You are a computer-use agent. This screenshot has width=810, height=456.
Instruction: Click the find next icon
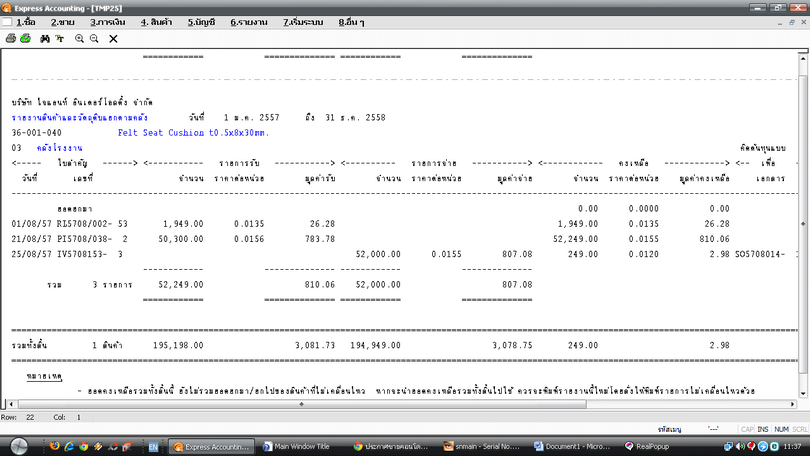tap(60, 38)
